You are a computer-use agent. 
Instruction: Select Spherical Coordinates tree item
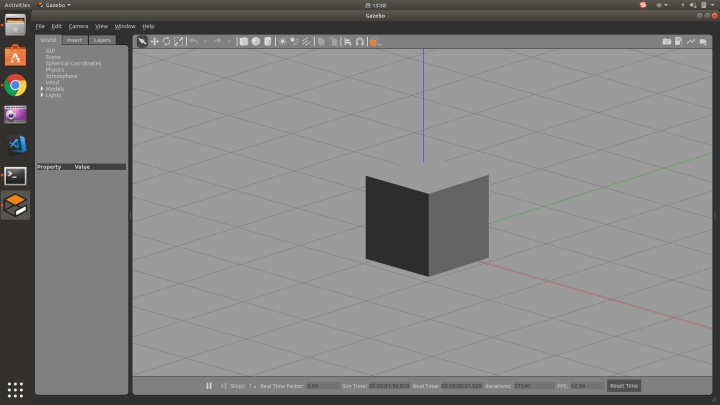tap(73, 63)
